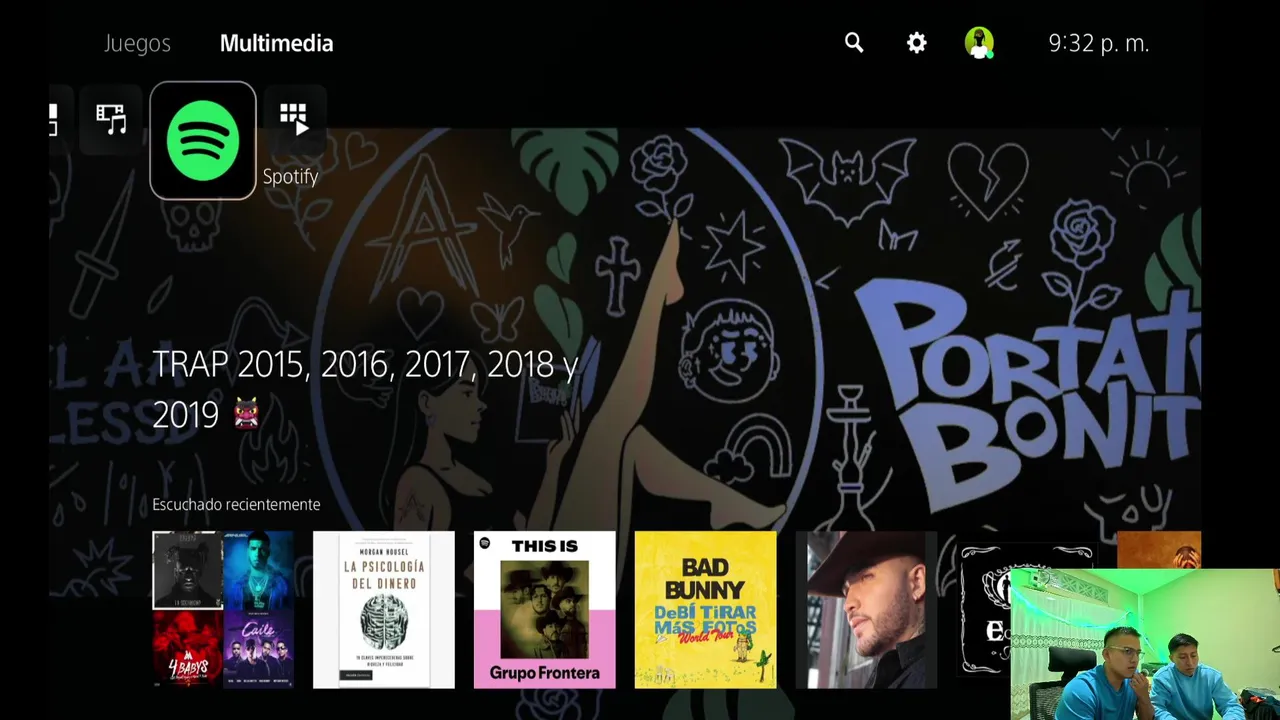Open Bad Bunny Debí Tirar Más Fotos cover
This screenshot has width=1280, height=720.
click(x=706, y=610)
